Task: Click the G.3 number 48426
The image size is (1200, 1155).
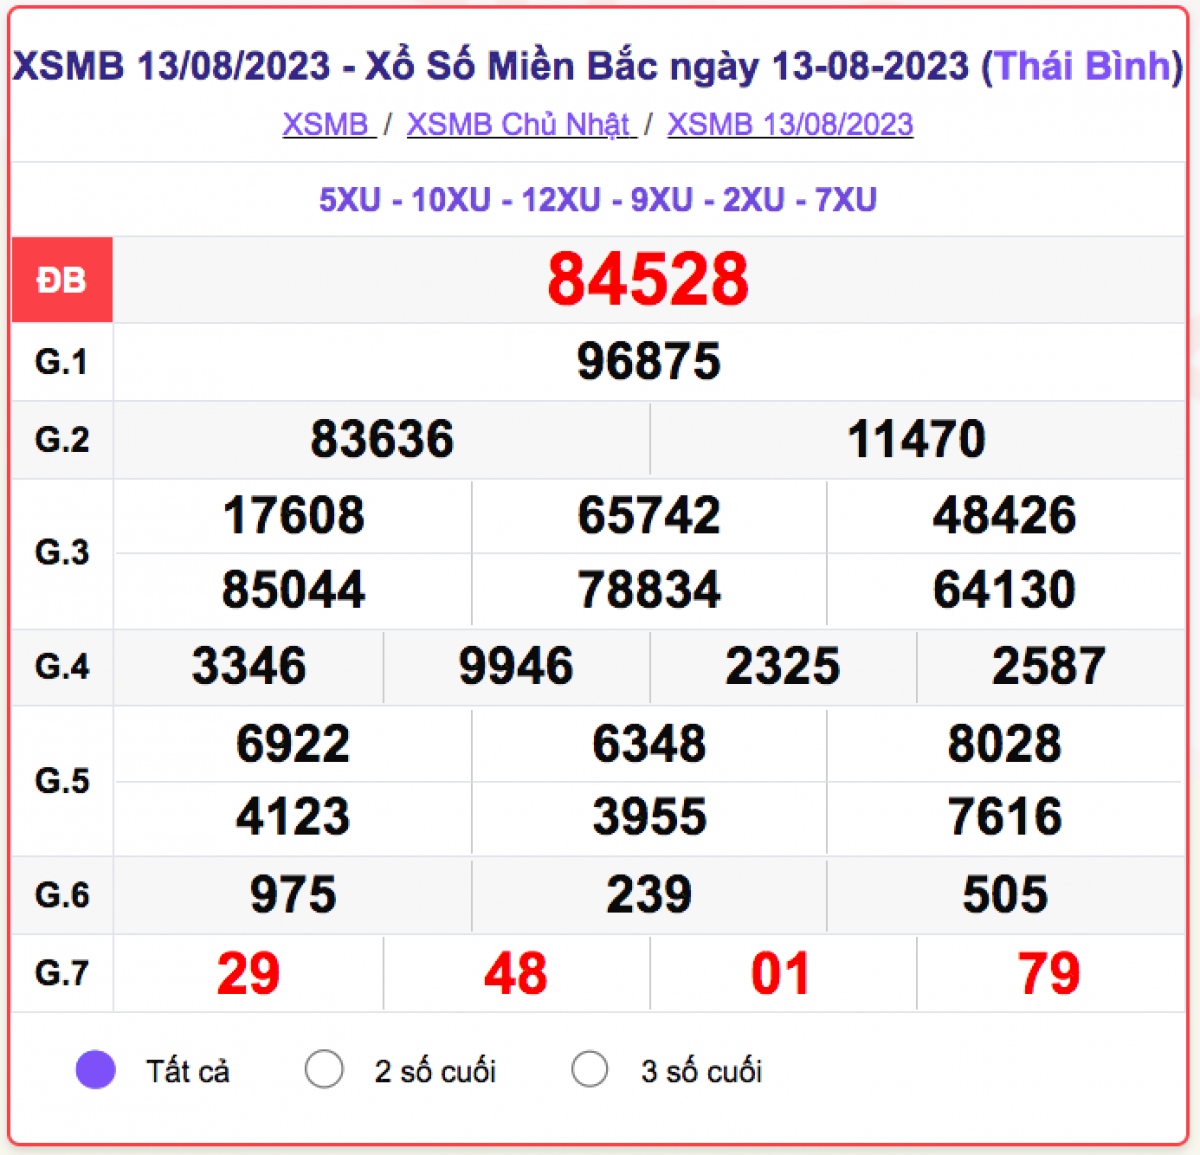Action: point(1004,516)
